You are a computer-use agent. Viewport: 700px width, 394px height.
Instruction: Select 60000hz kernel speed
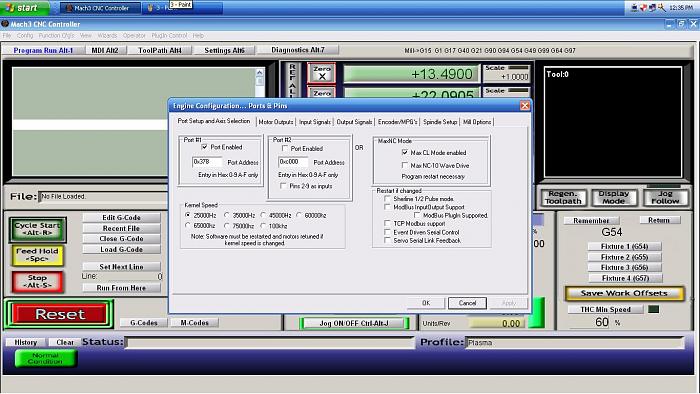[299, 215]
